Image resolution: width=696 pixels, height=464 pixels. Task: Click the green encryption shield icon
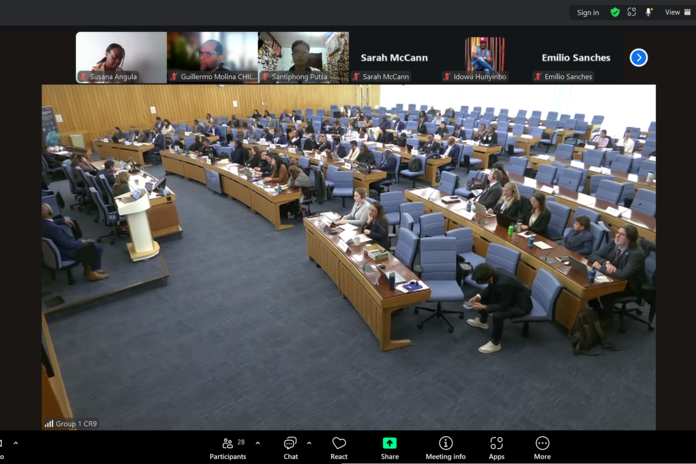(x=615, y=12)
